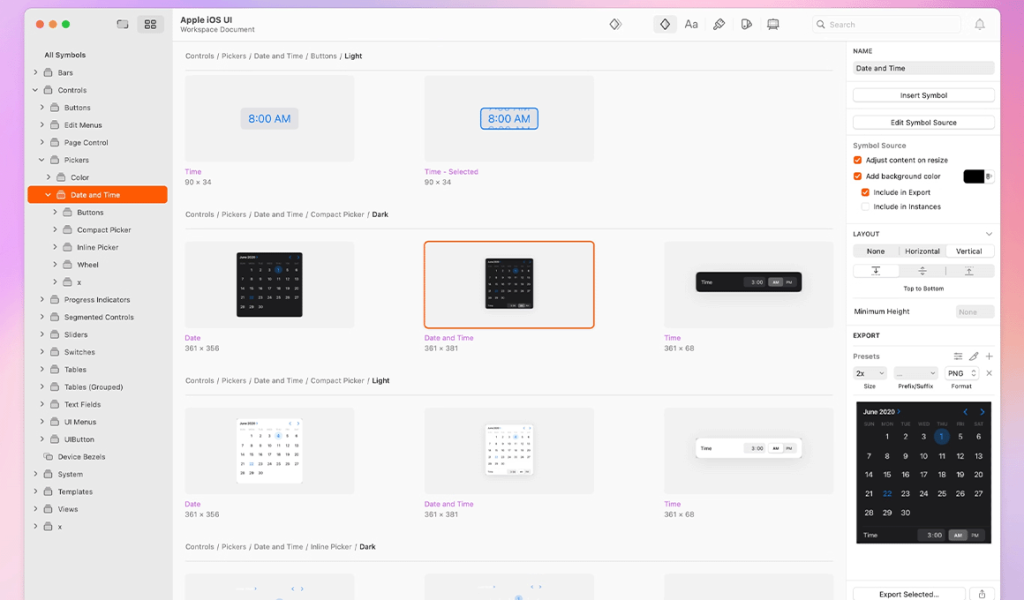Screen dimensions: 1024x600
Task: Toggle Adjust content on resize
Action: pyautogui.click(x=857, y=160)
